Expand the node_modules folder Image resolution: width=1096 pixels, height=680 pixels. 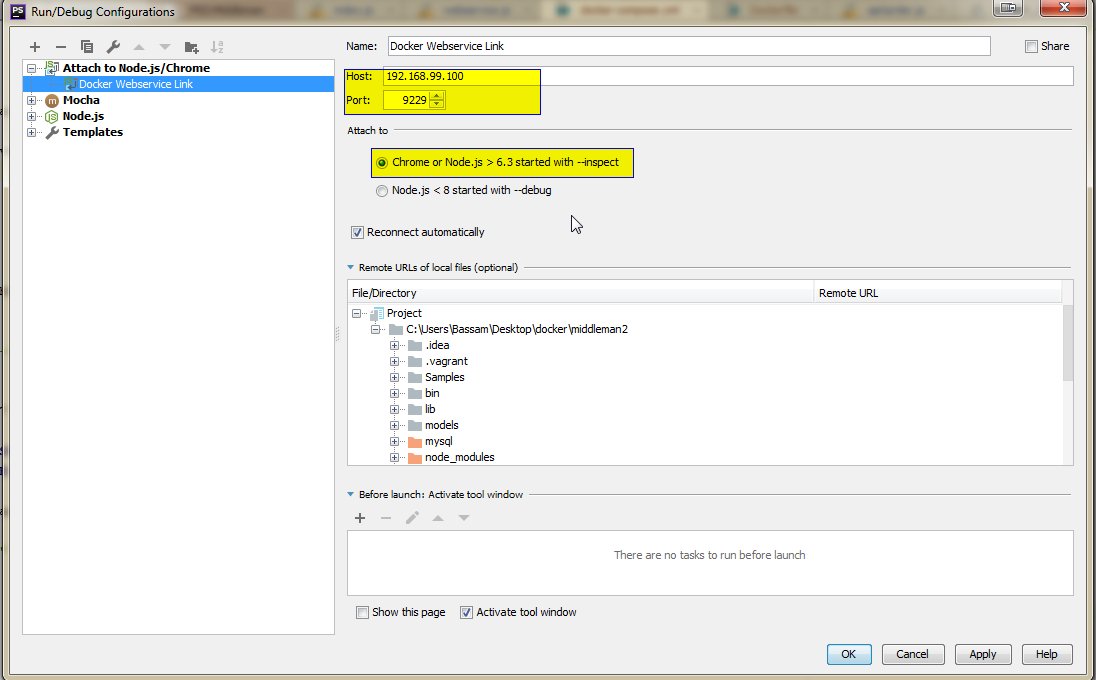pos(394,457)
